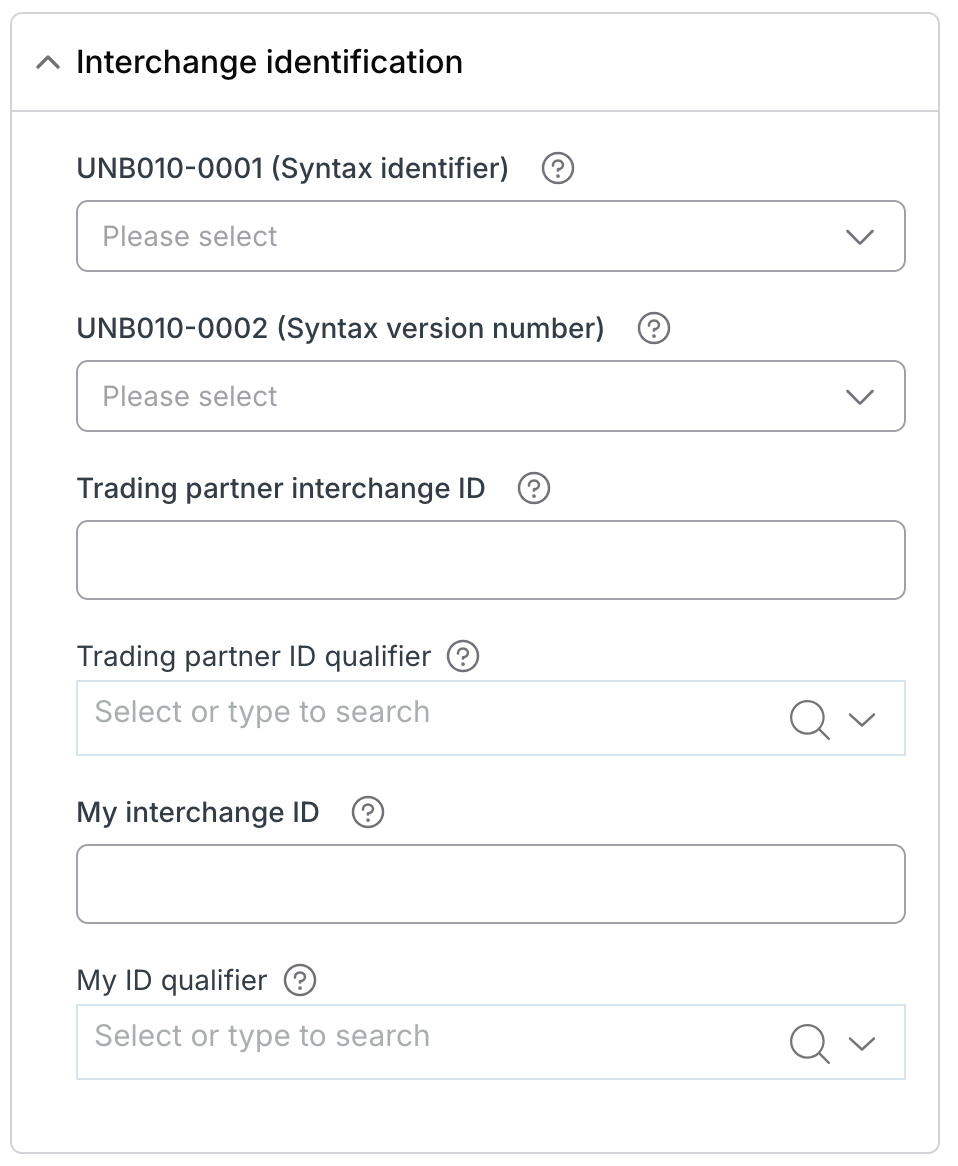Screen dimensions: 958x1166
Task: Show help for Trading partner interchange ID
Action: coord(533,489)
